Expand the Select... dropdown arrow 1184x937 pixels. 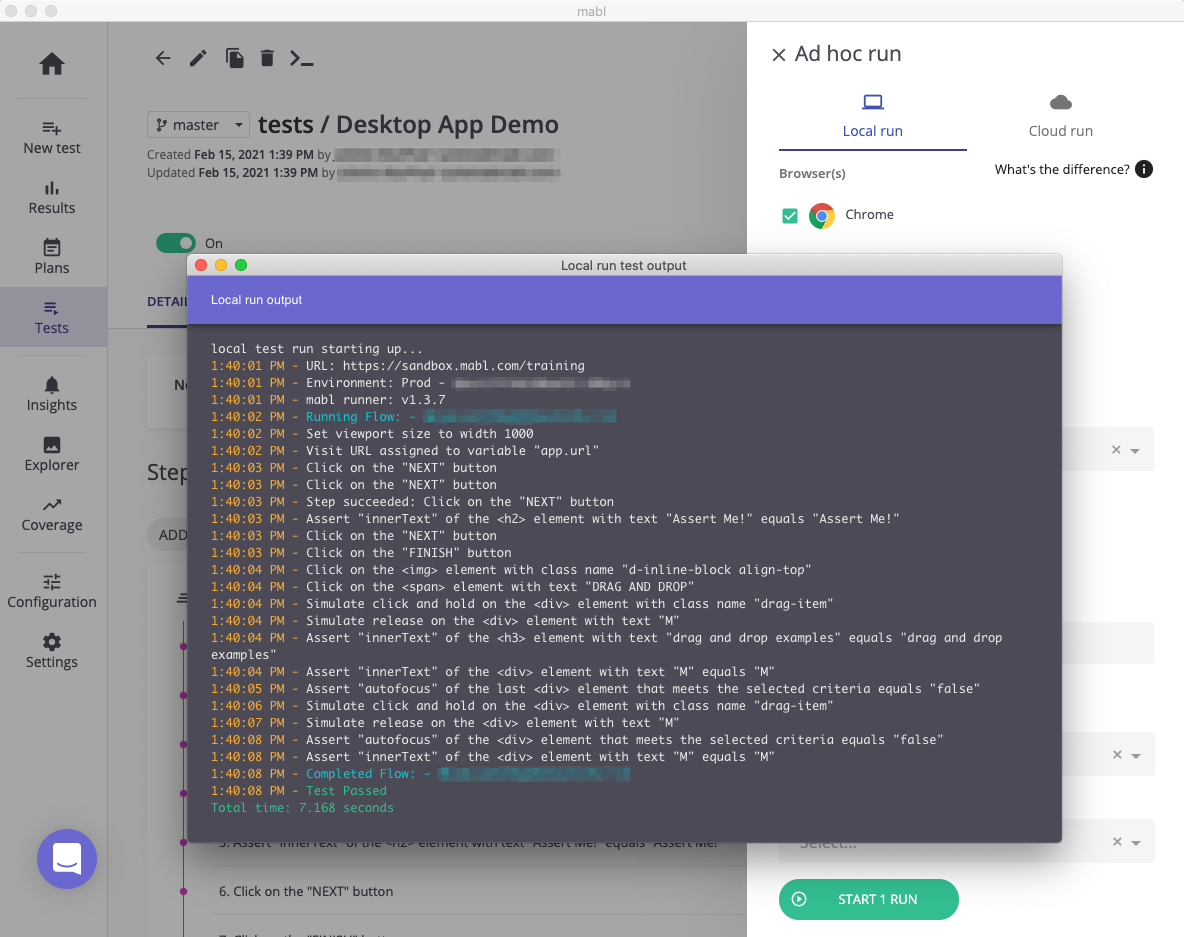(1136, 843)
